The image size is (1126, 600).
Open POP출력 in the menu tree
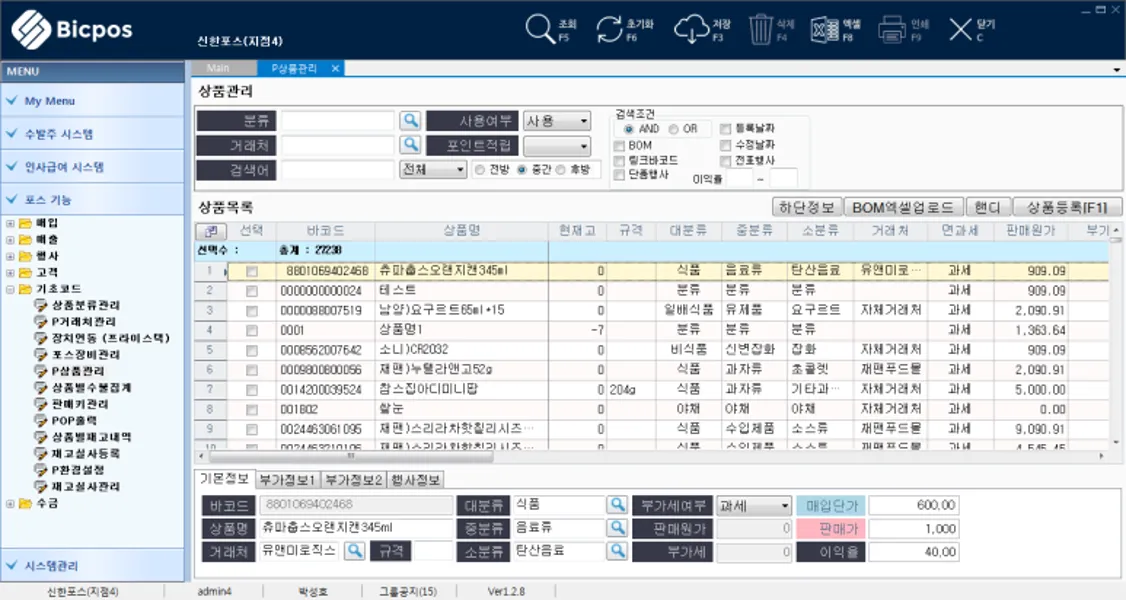coord(74,421)
